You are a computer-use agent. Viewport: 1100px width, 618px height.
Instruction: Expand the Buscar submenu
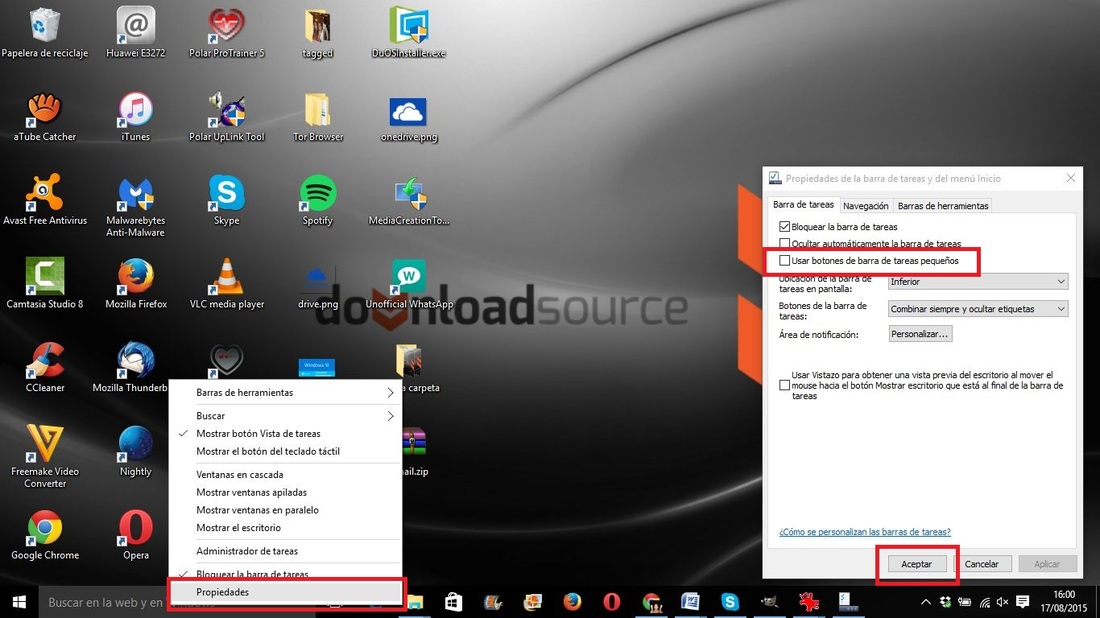tap(286, 416)
